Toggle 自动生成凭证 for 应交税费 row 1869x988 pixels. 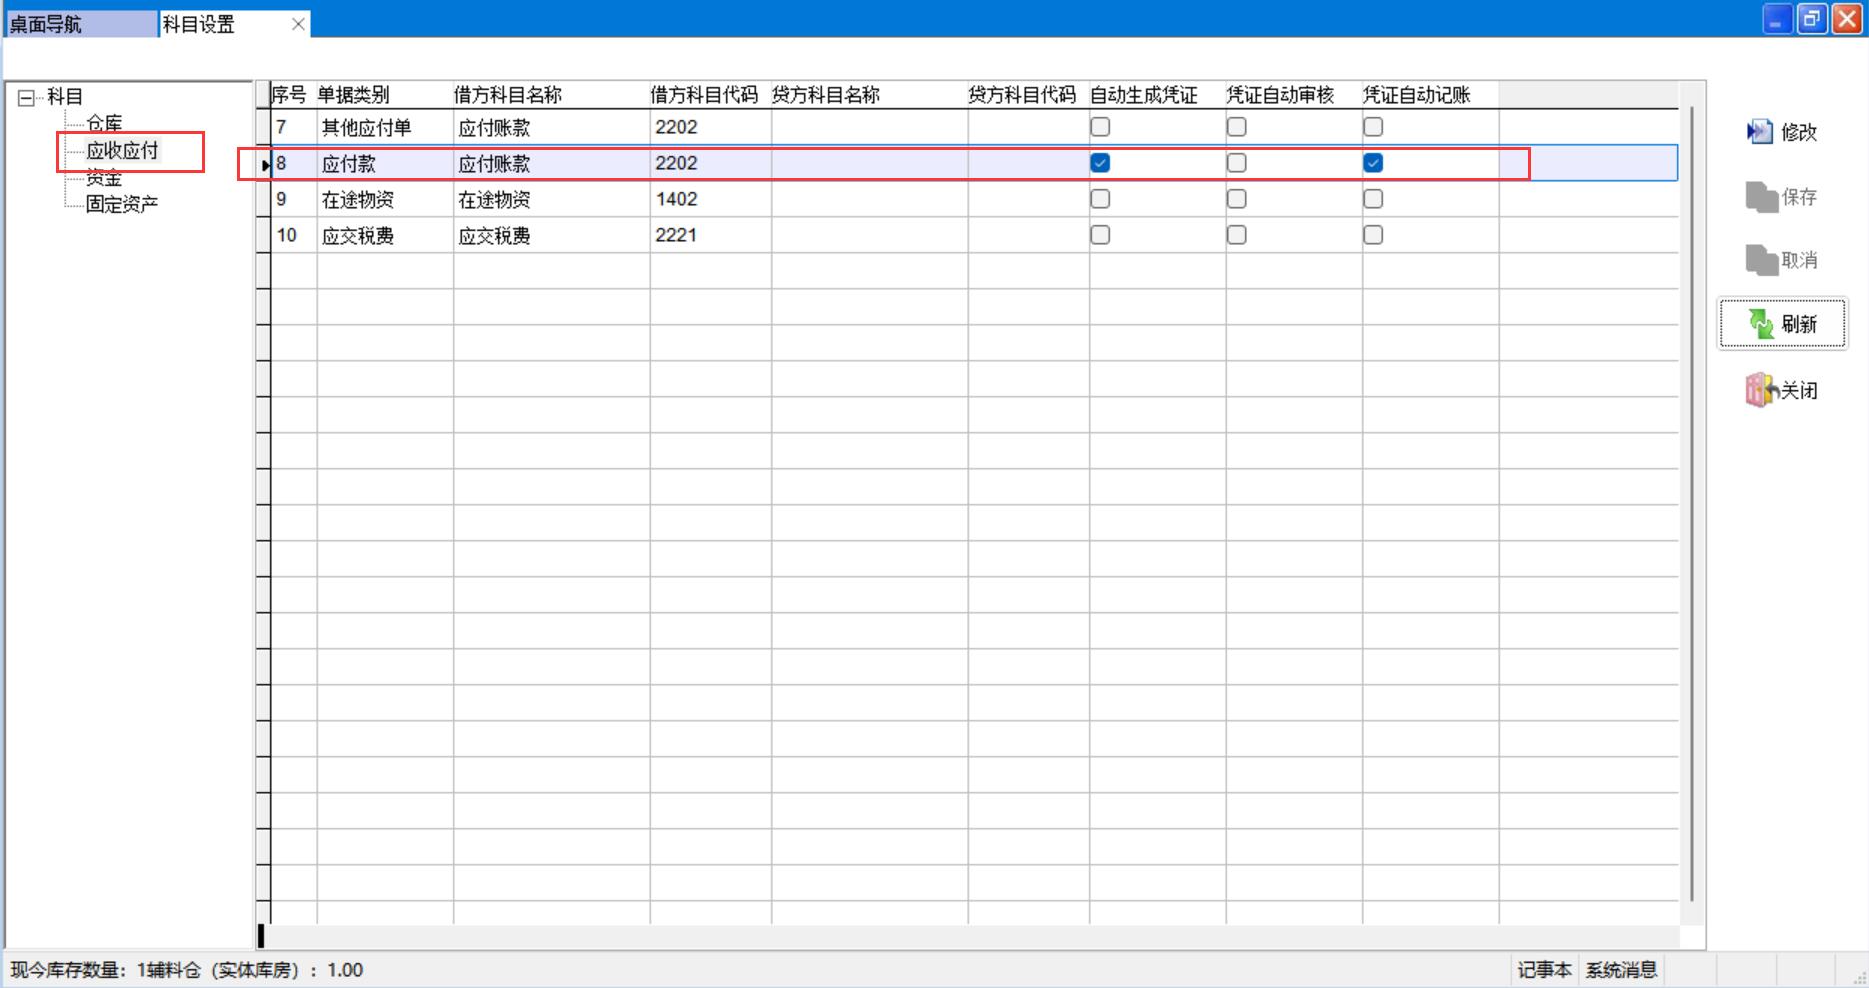[1100, 235]
